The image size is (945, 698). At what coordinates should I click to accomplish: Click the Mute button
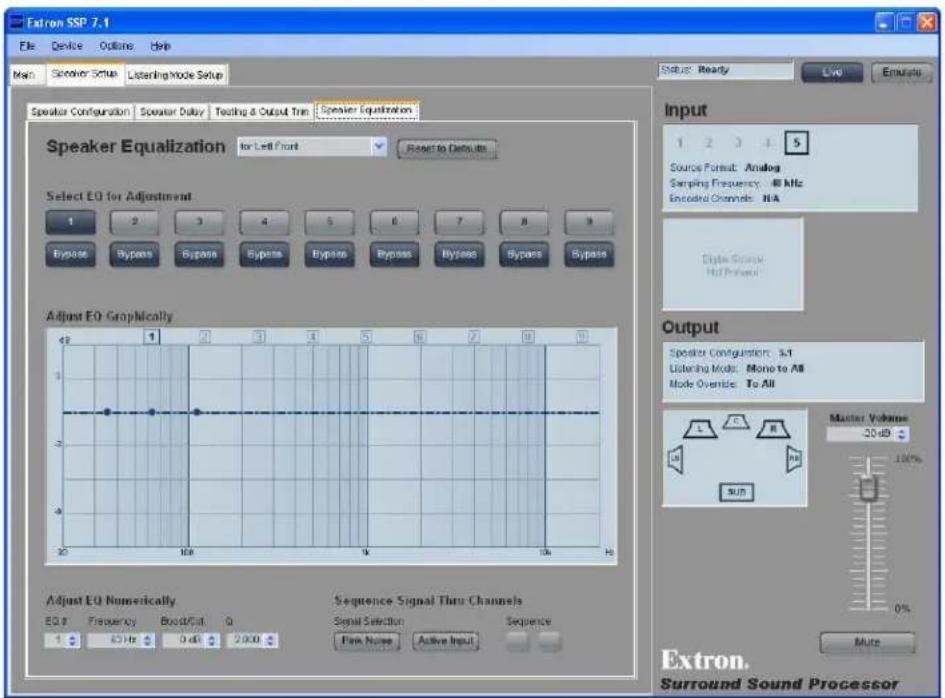867,643
